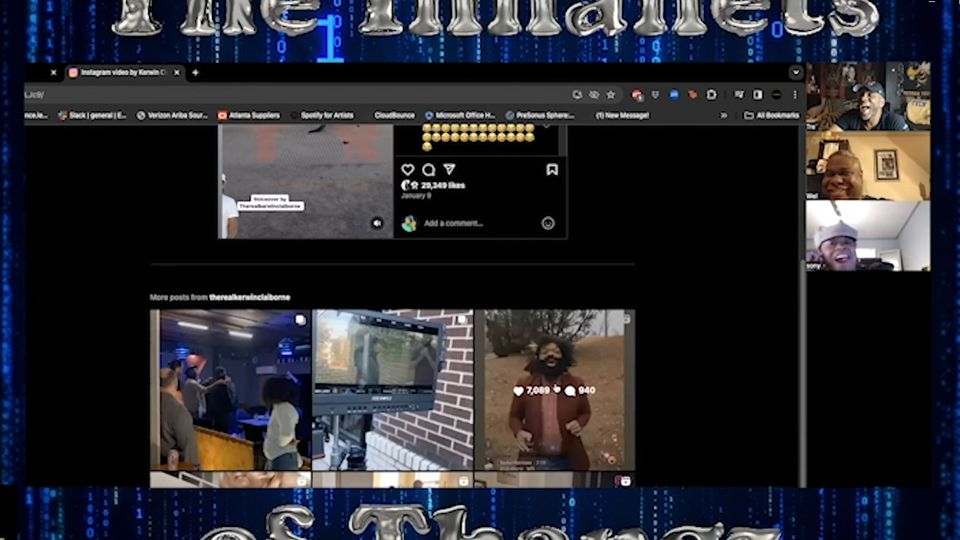Like the Instagram post with the heart icon
This screenshot has height=540, width=960.
pyautogui.click(x=408, y=170)
